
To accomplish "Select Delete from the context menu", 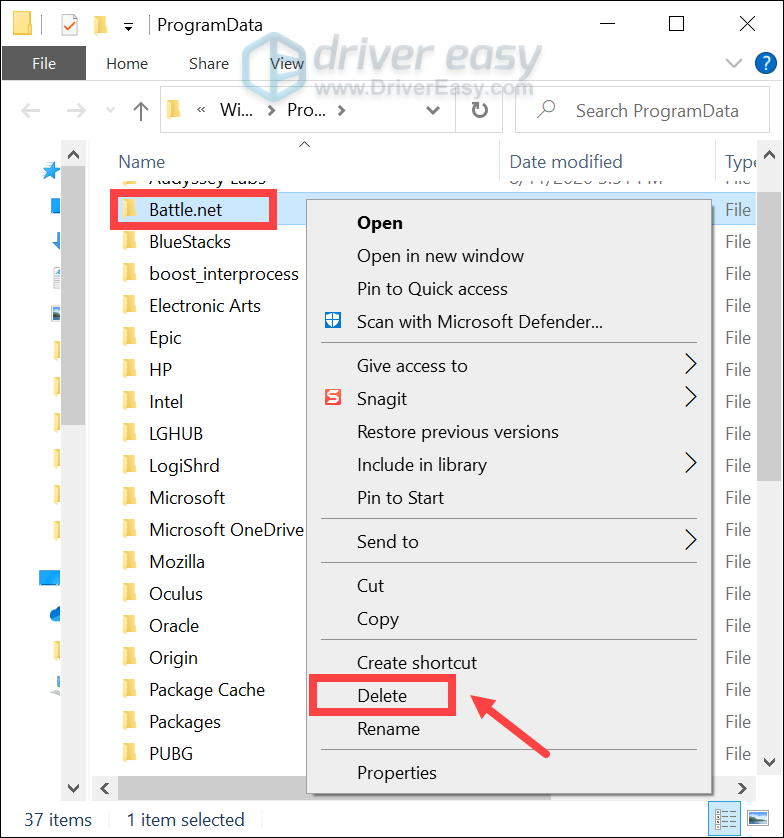I will (382, 696).
